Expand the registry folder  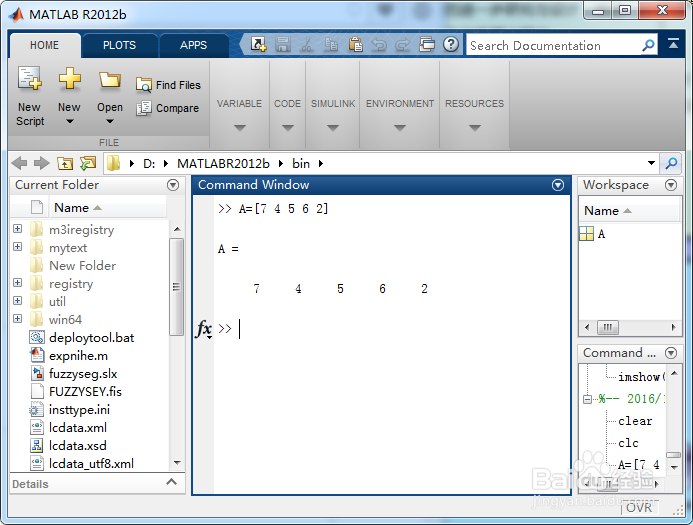(x=17, y=282)
